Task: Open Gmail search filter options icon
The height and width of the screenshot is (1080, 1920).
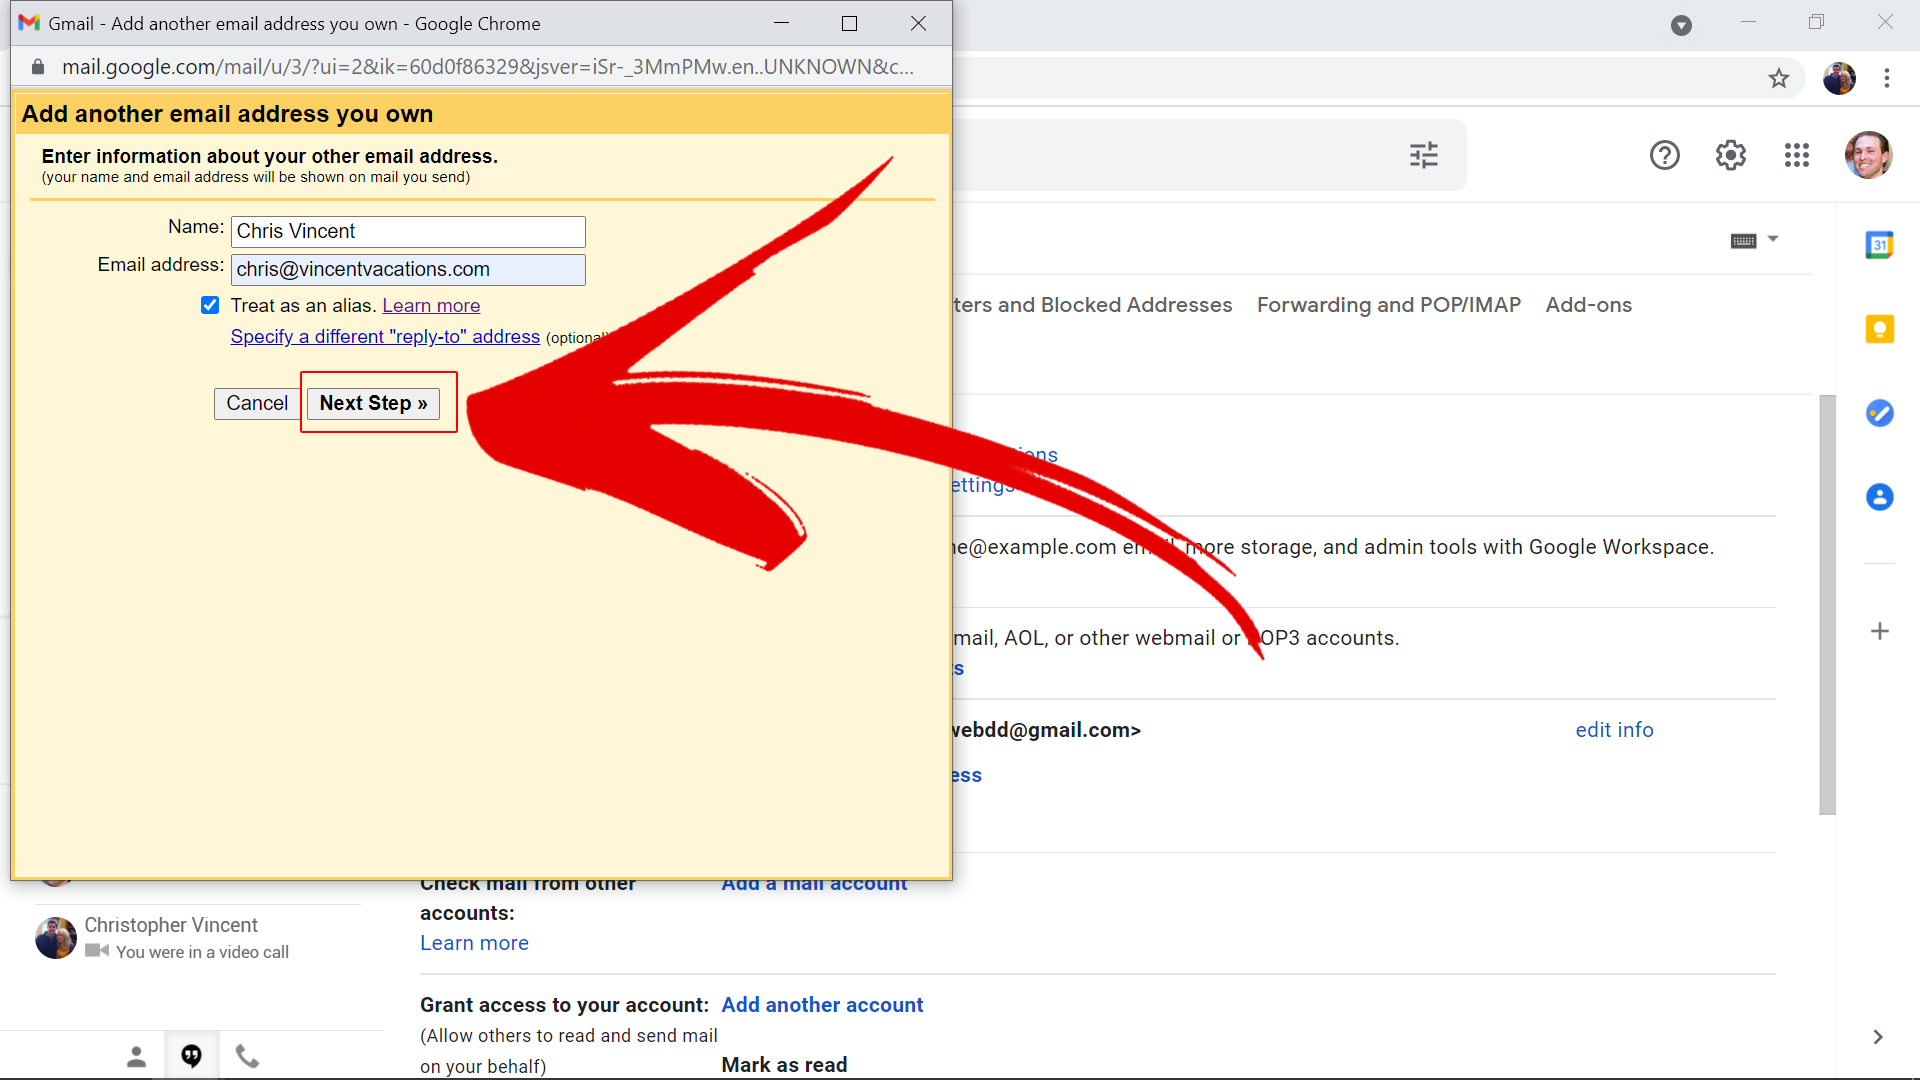Action: pos(1424,155)
